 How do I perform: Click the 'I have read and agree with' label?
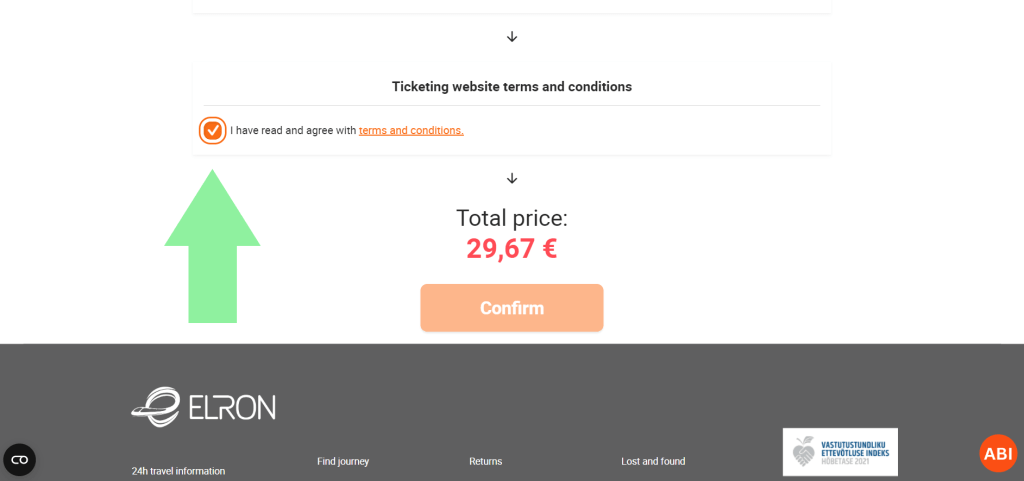[293, 131]
